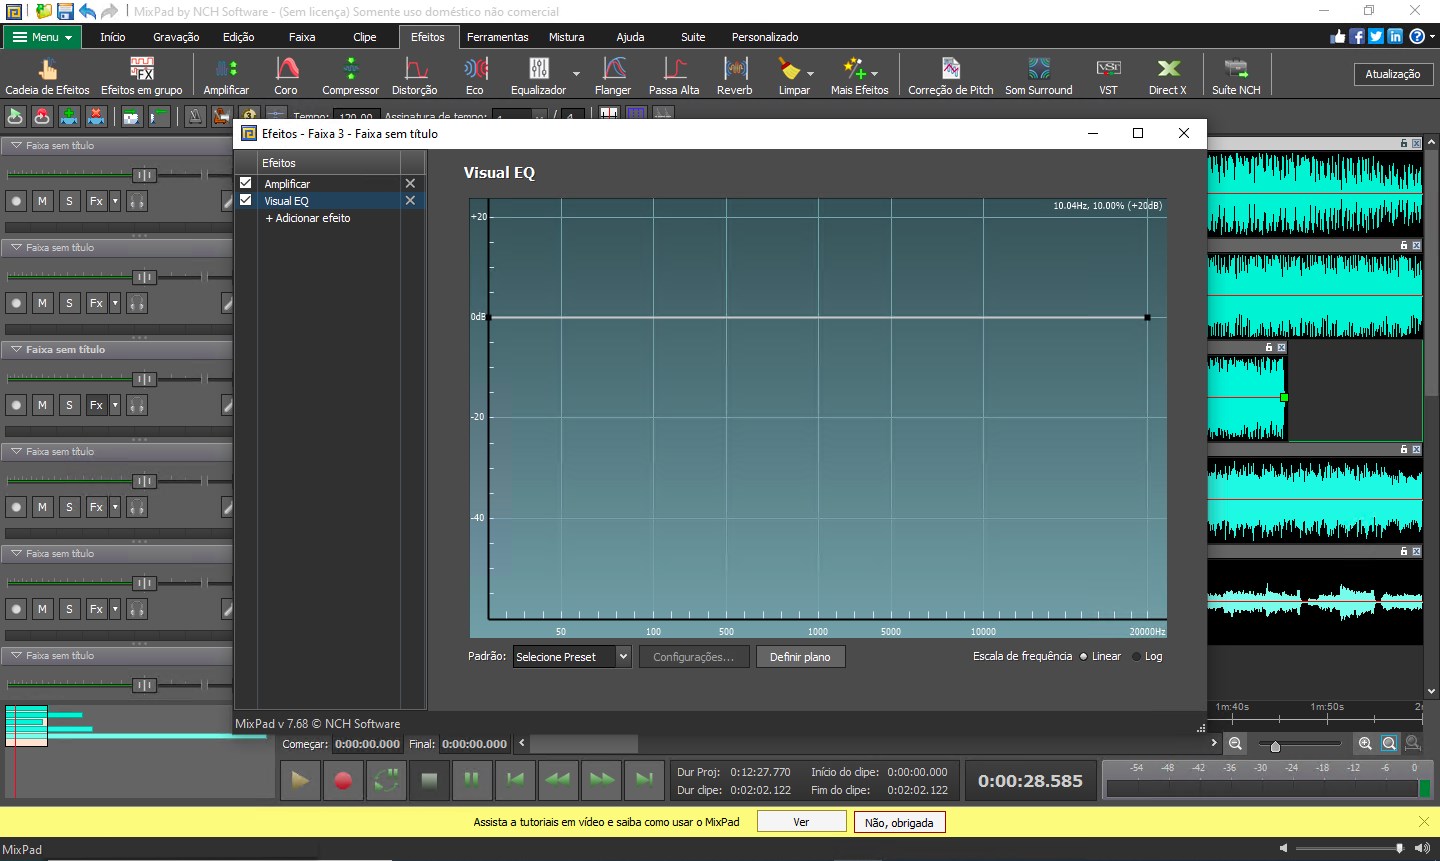Select the Flanger effect
Image resolution: width=1440 pixels, height=861 pixels.
click(x=612, y=73)
